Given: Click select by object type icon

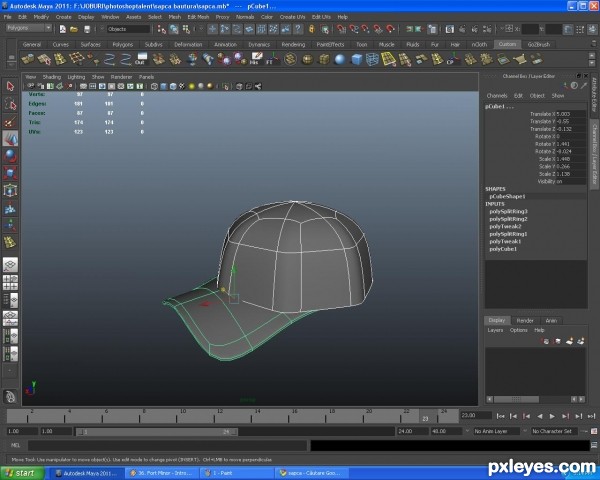Looking at the screenshot, I should (174, 29).
